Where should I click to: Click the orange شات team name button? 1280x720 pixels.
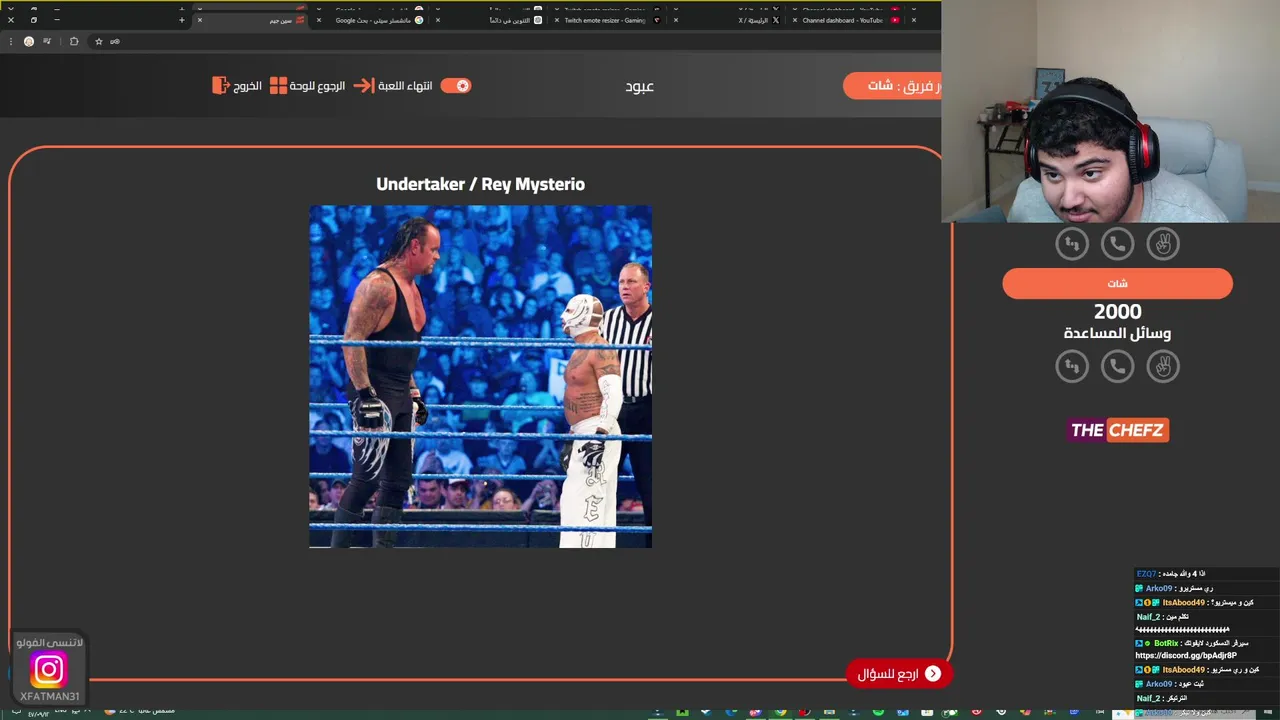click(x=1117, y=283)
